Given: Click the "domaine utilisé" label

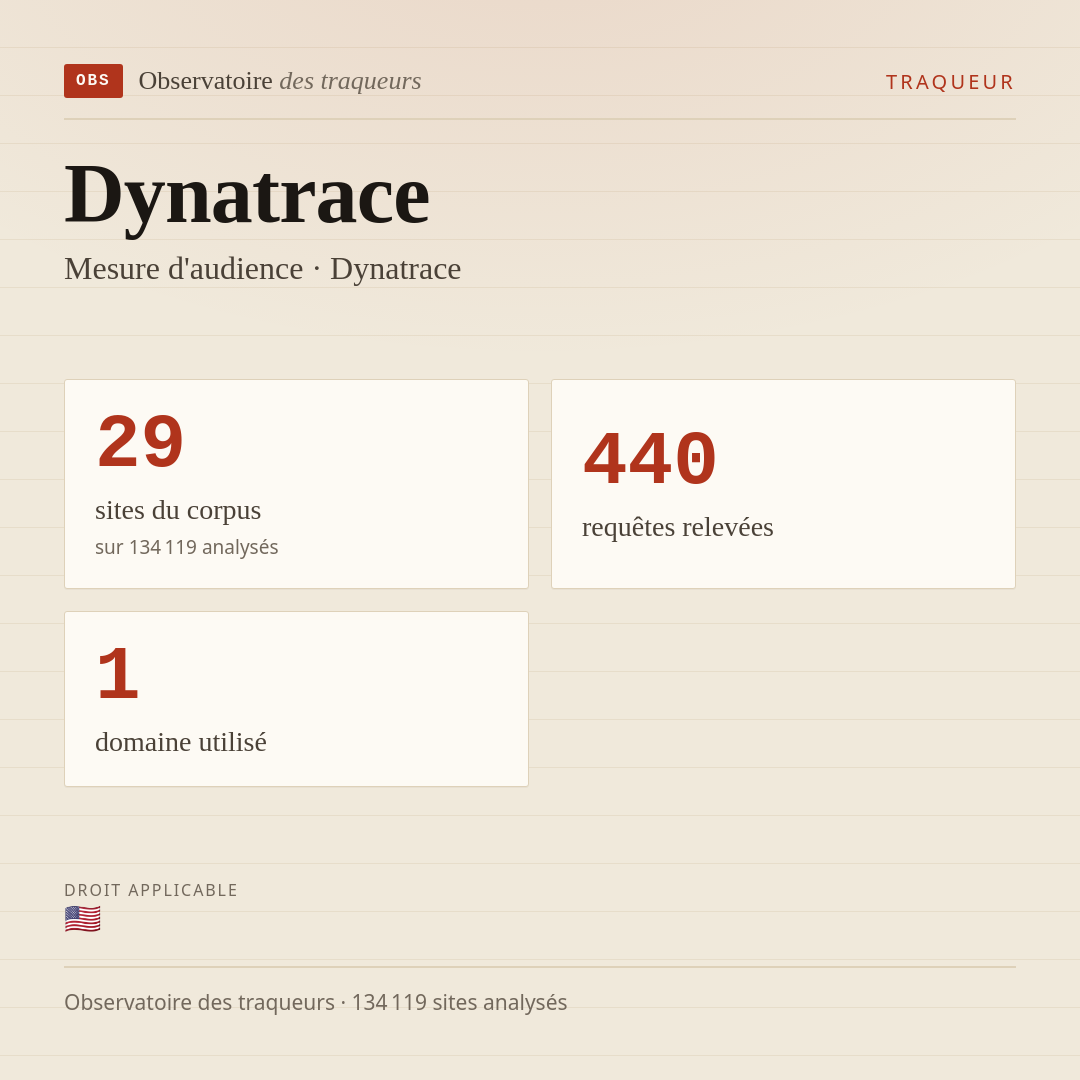Looking at the screenshot, I should pyautogui.click(x=180, y=742).
